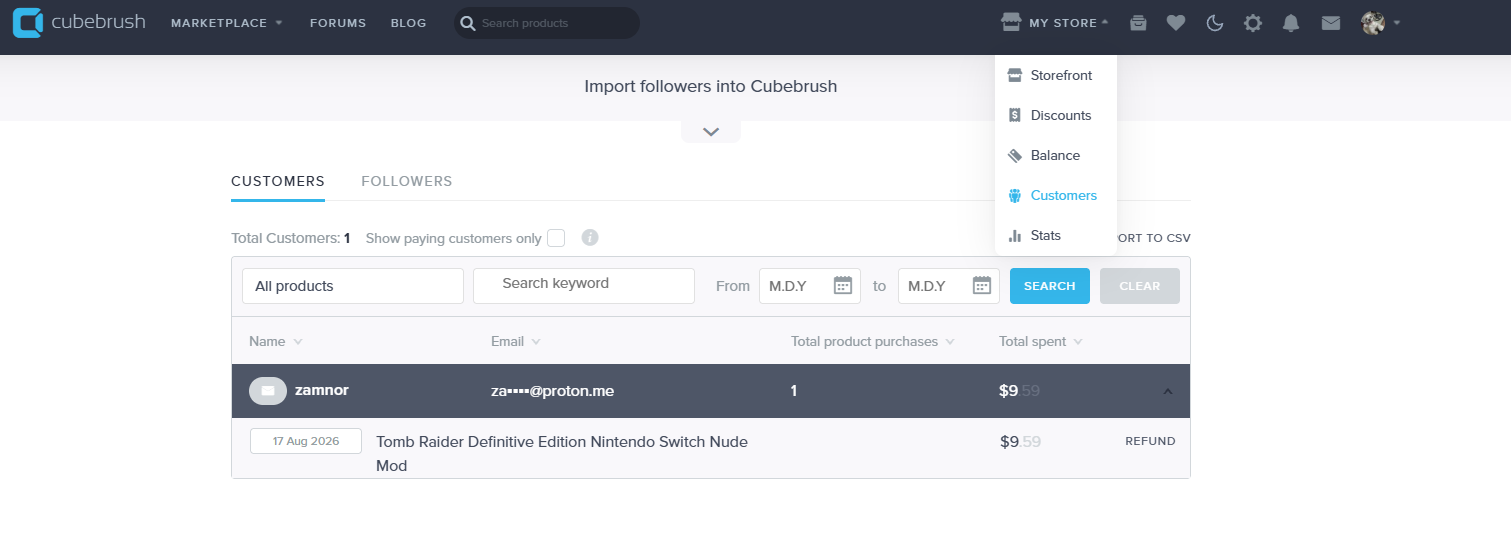1511x552 pixels.
Task: Toggle dark mode moon icon
Action: (1215, 23)
